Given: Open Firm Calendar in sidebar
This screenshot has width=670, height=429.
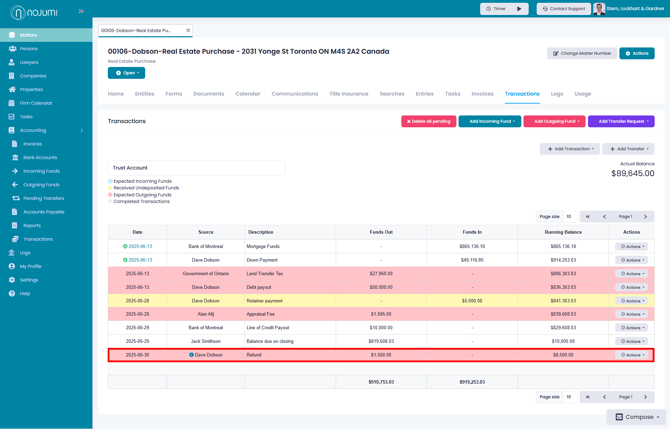Looking at the screenshot, I should coord(36,103).
